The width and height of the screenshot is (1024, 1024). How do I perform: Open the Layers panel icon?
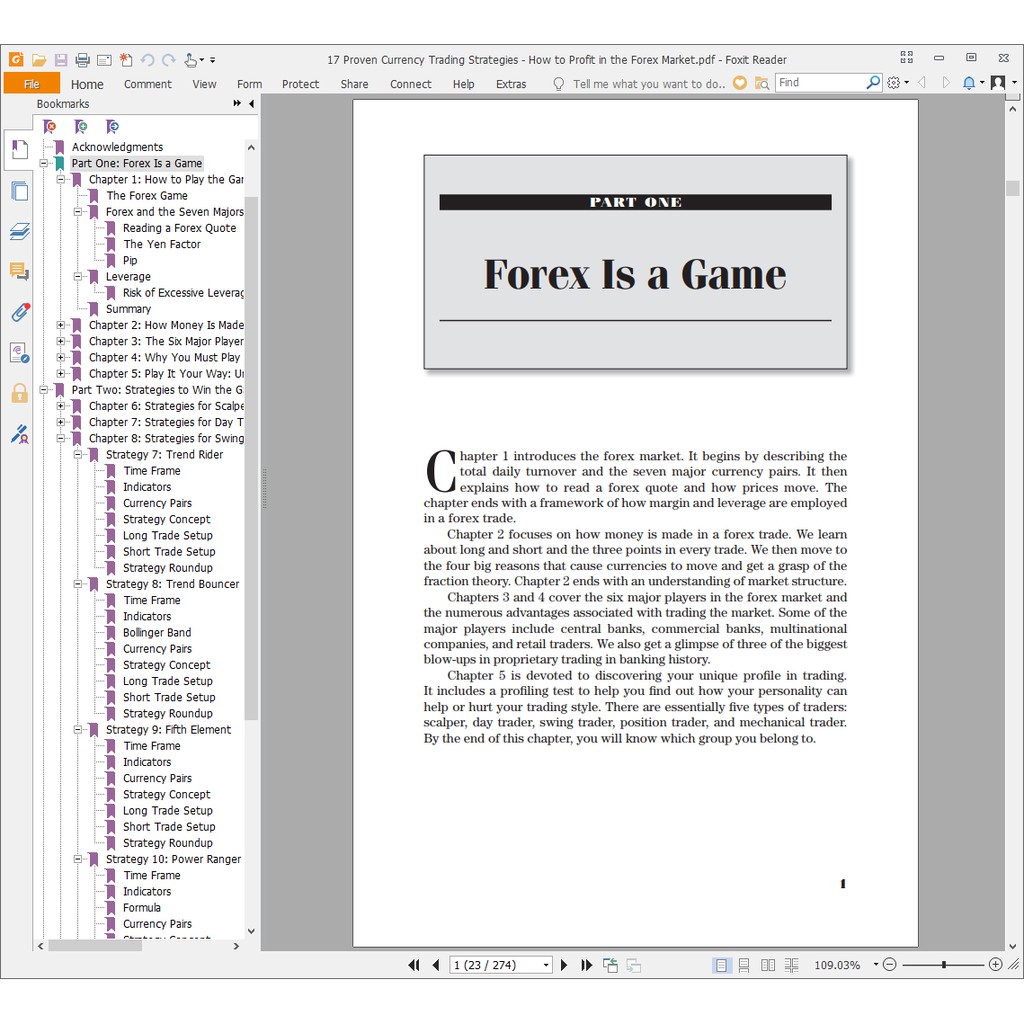pyautogui.click(x=20, y=231)
